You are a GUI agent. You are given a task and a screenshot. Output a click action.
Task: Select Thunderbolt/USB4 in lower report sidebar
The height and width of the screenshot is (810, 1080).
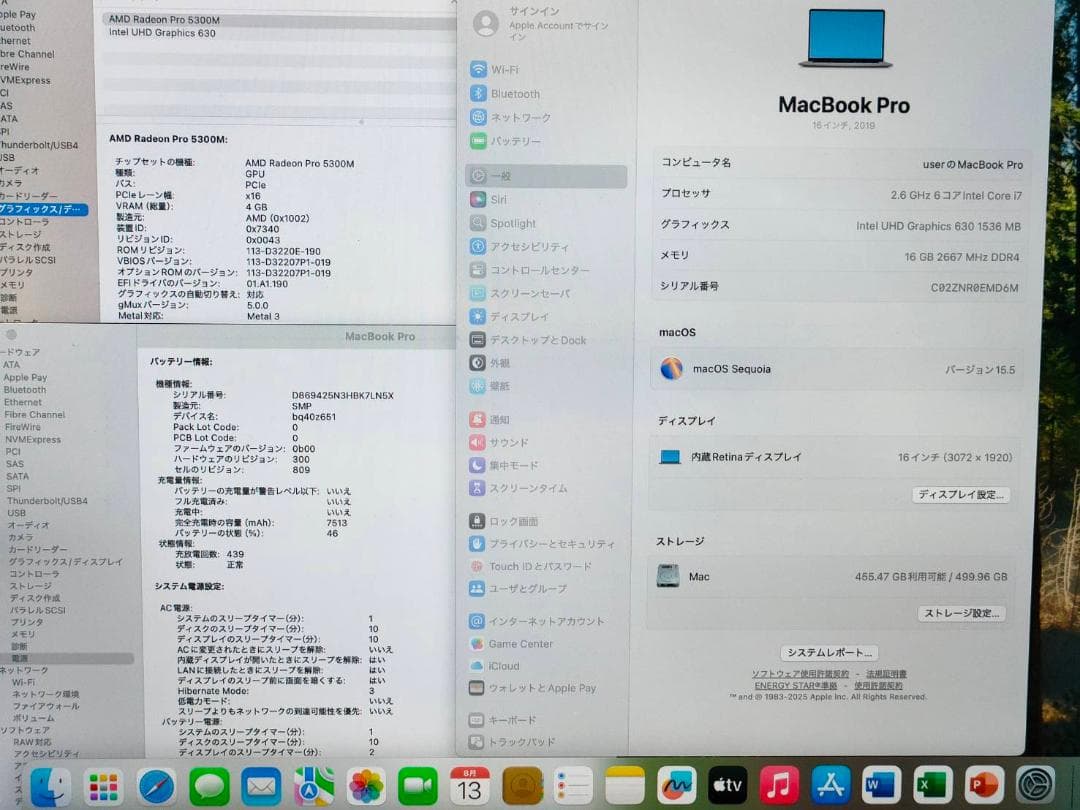[48, 501]
